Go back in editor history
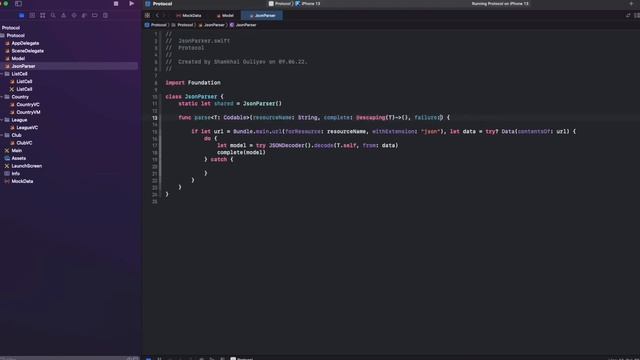This screenshot has width=640, height=360. tap(157, 16)
